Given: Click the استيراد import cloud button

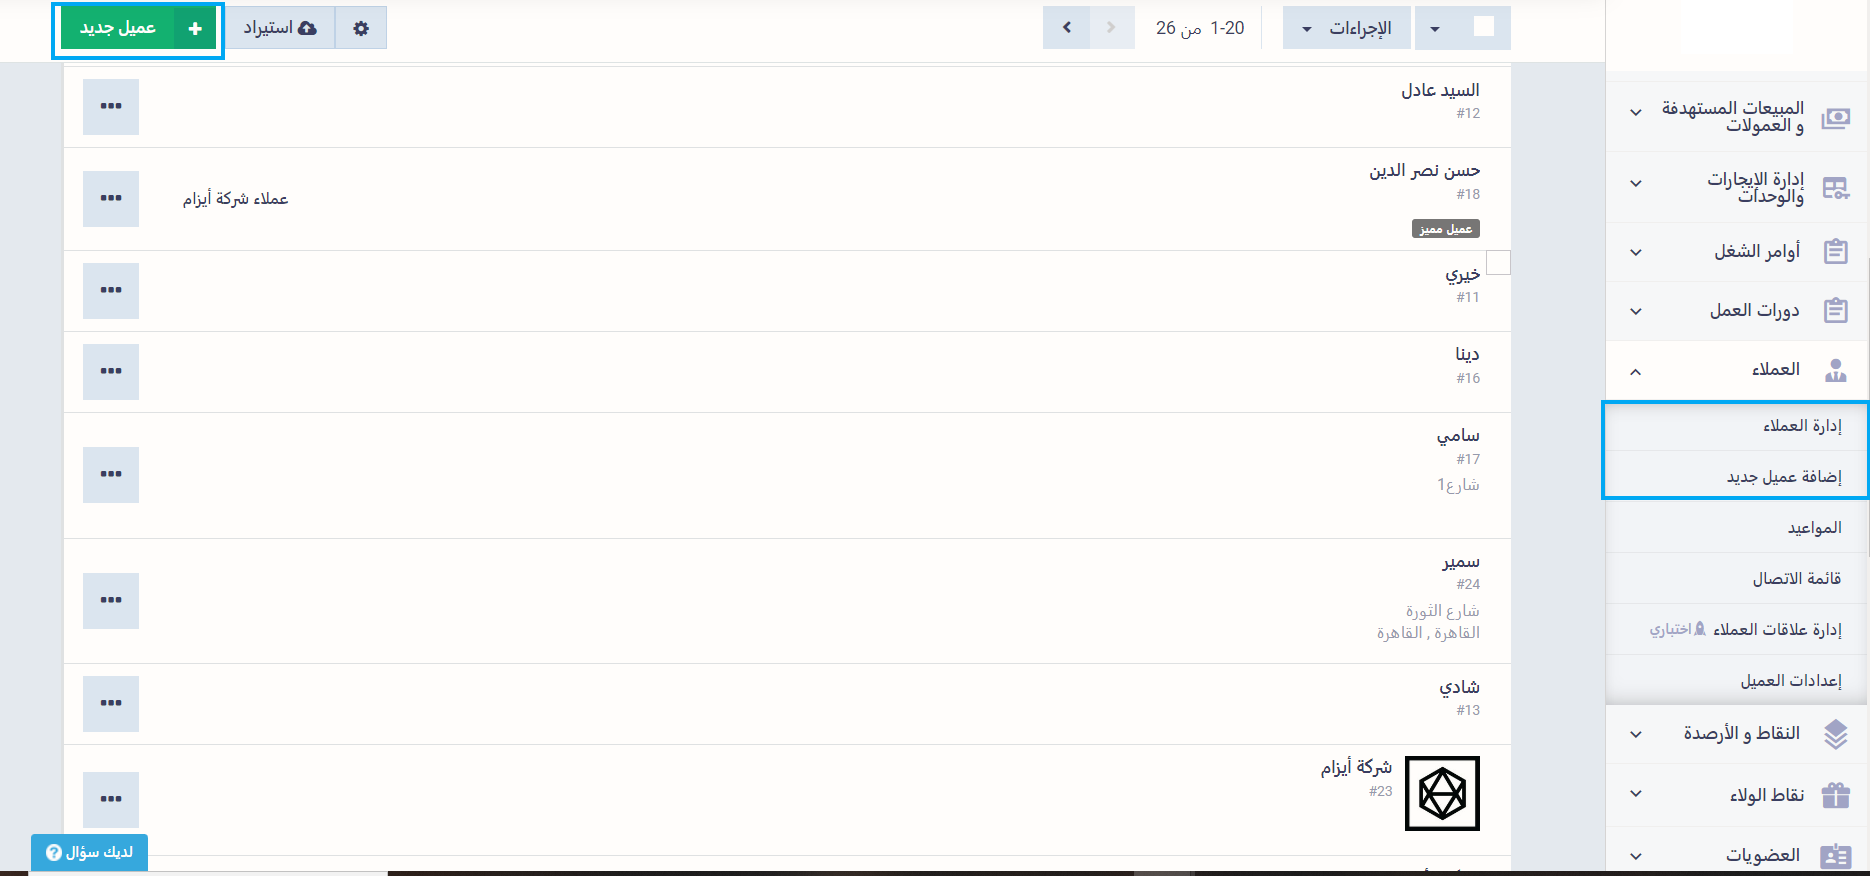Looking at the screenshot, I should pos(280,28).
